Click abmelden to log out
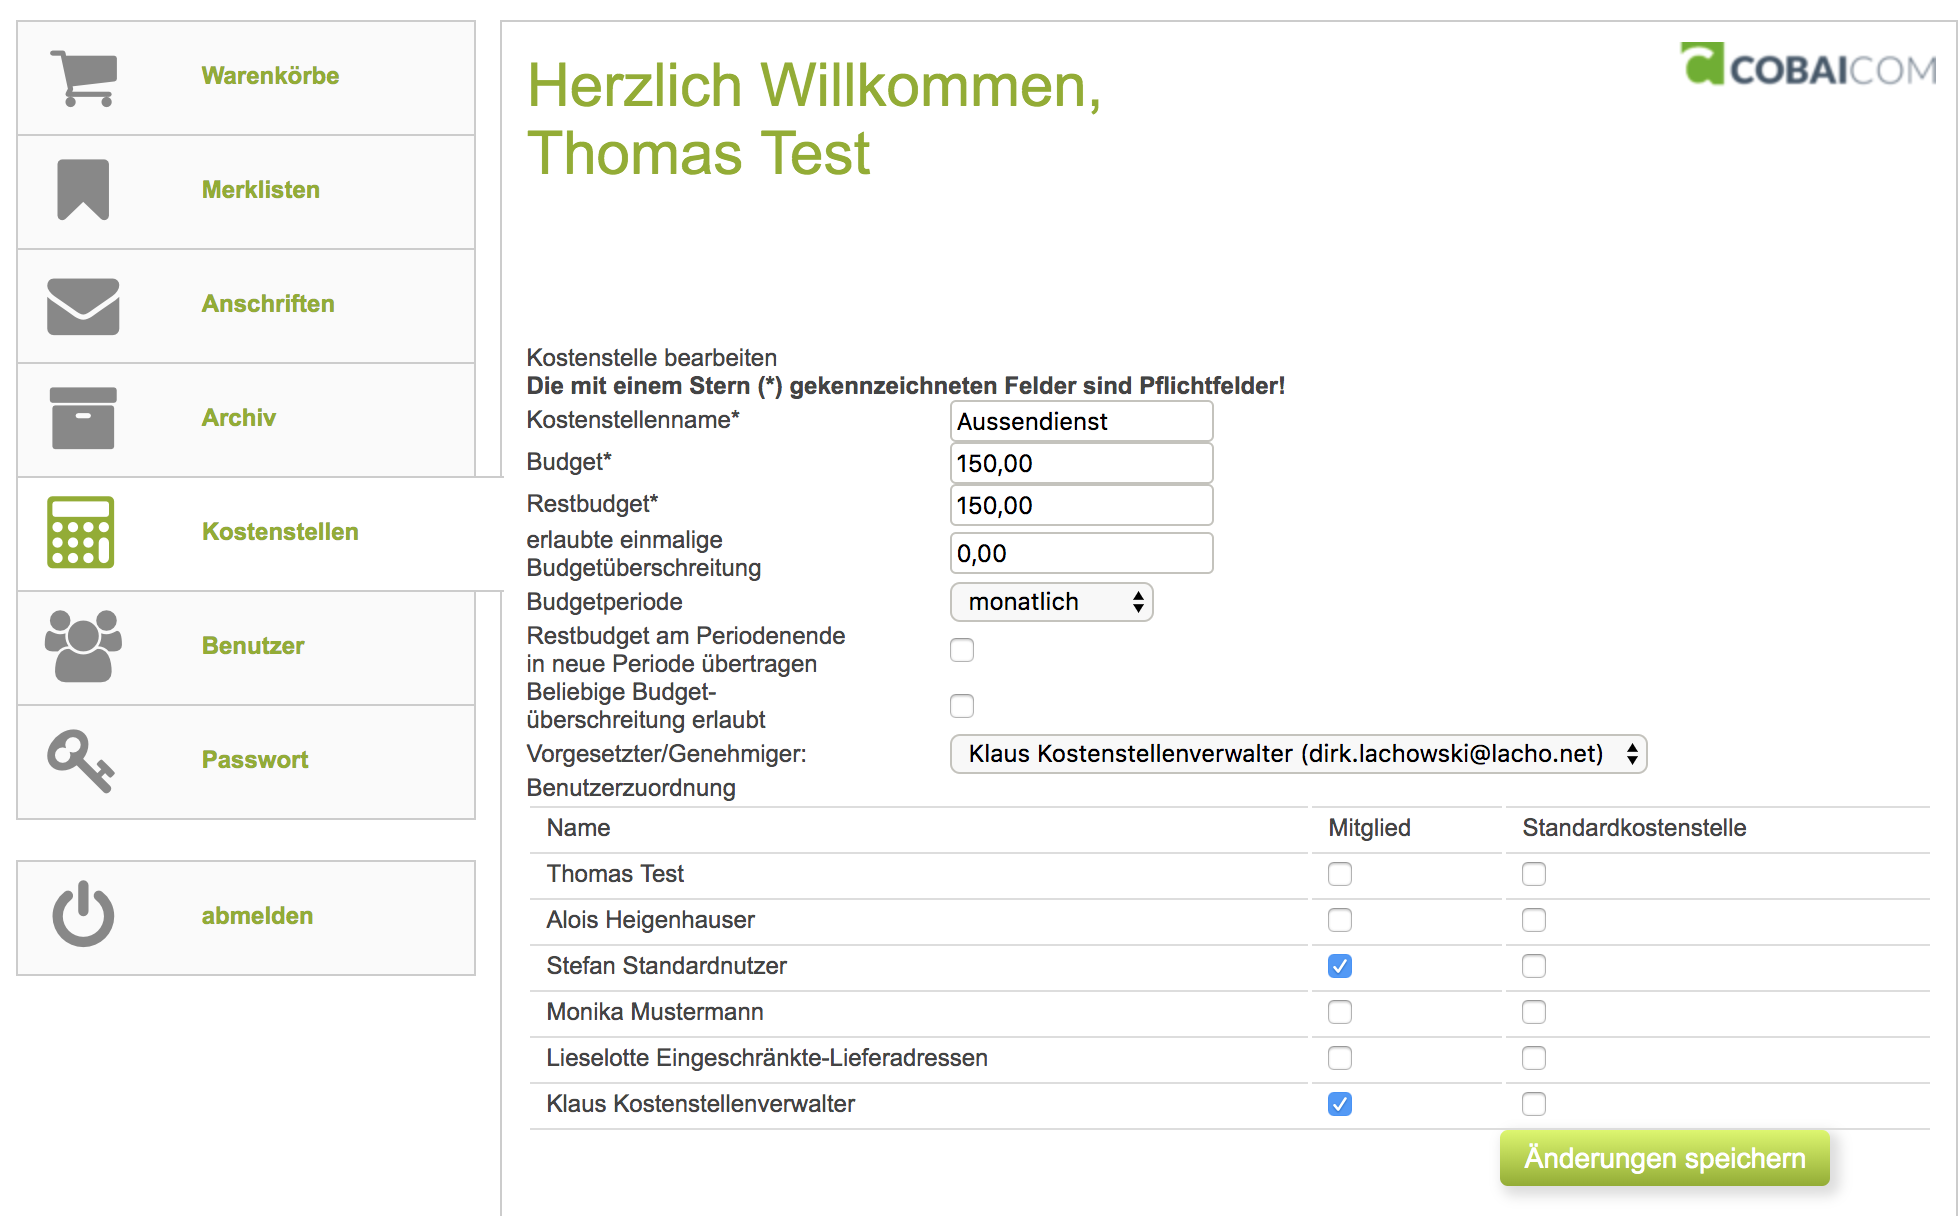 point(257,915)
